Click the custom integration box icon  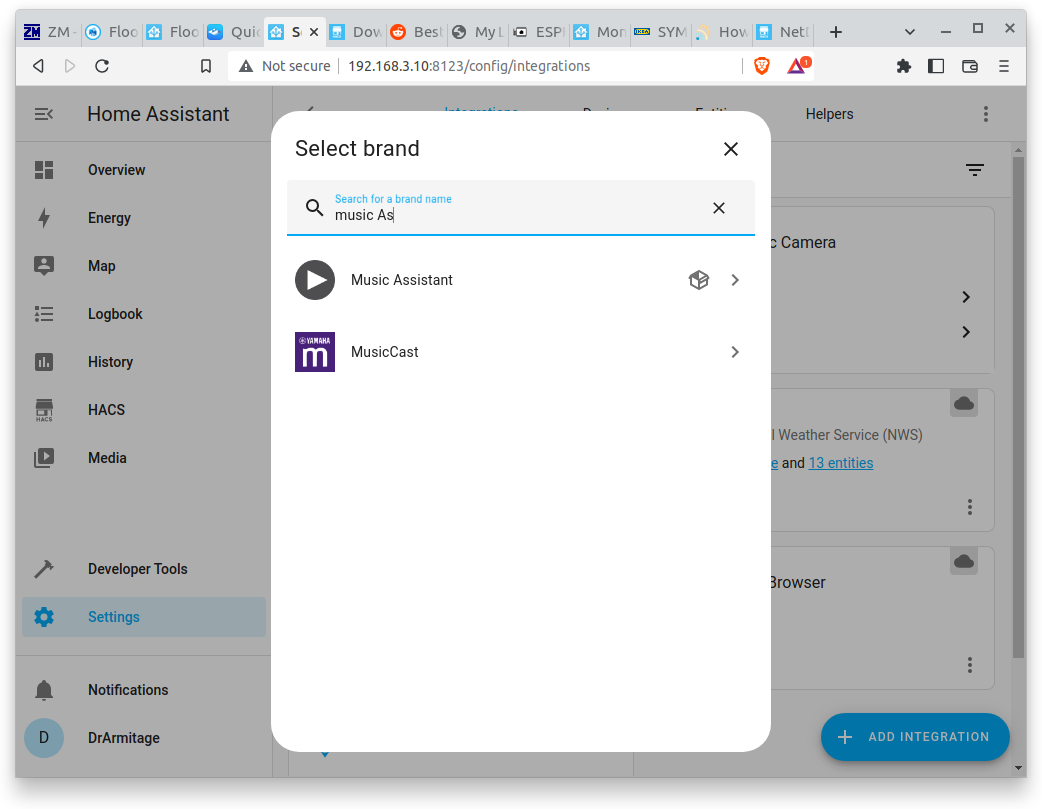[x=698, y=280]
